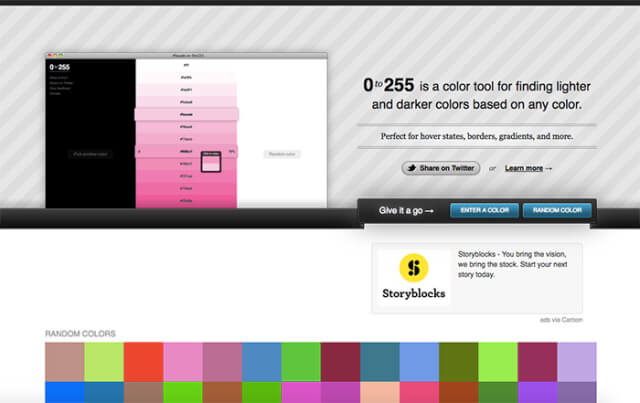Click the RANDOM COLOR button
The width and height of the screenshot is (640, 403).
point(557,210)
